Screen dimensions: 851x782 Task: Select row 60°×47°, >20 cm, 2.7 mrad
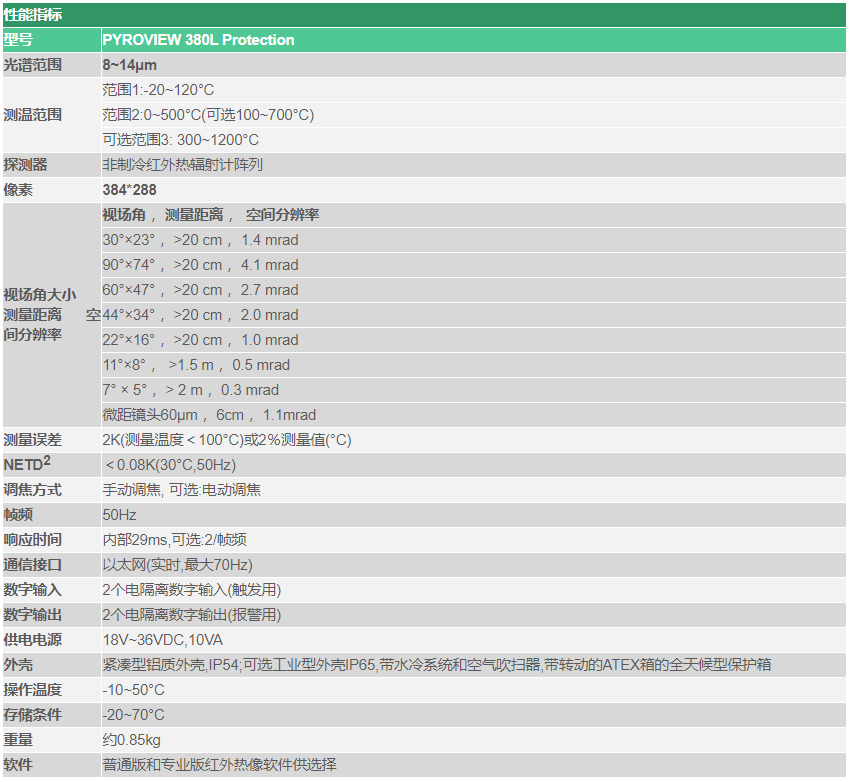tap(201, 289)
